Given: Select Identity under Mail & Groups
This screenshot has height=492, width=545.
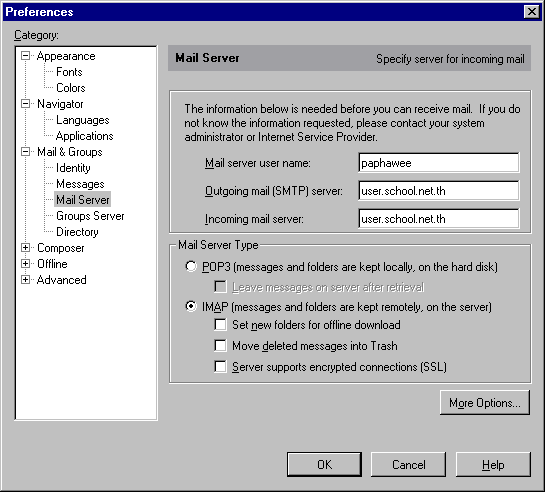Looking at the screenshot, I should coord(73,168).
